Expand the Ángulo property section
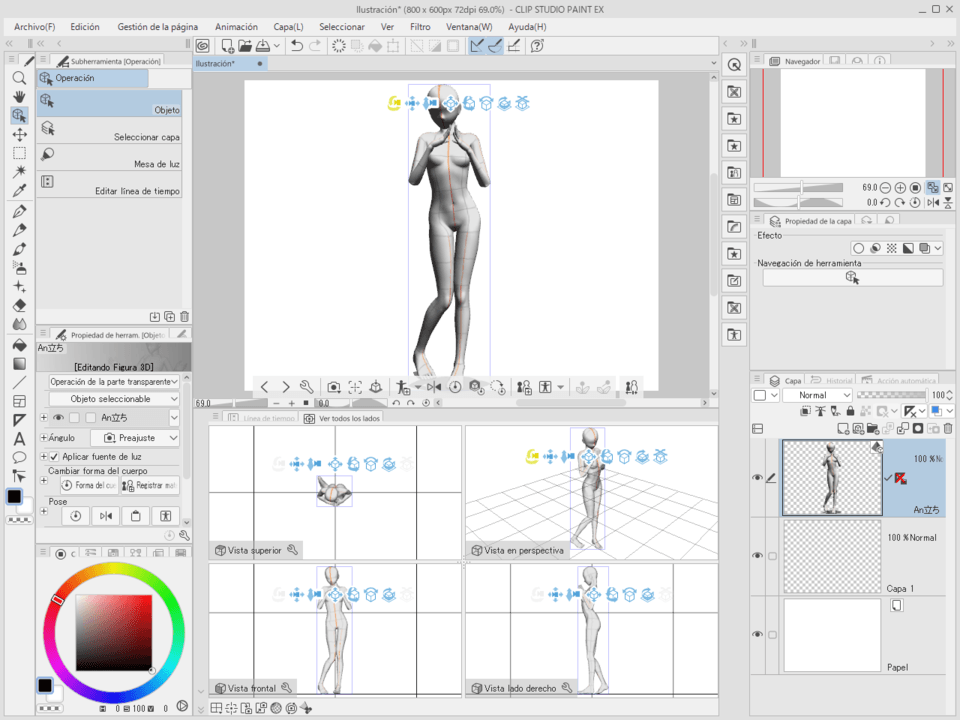The image size is (960, 720). click(43, 438)
